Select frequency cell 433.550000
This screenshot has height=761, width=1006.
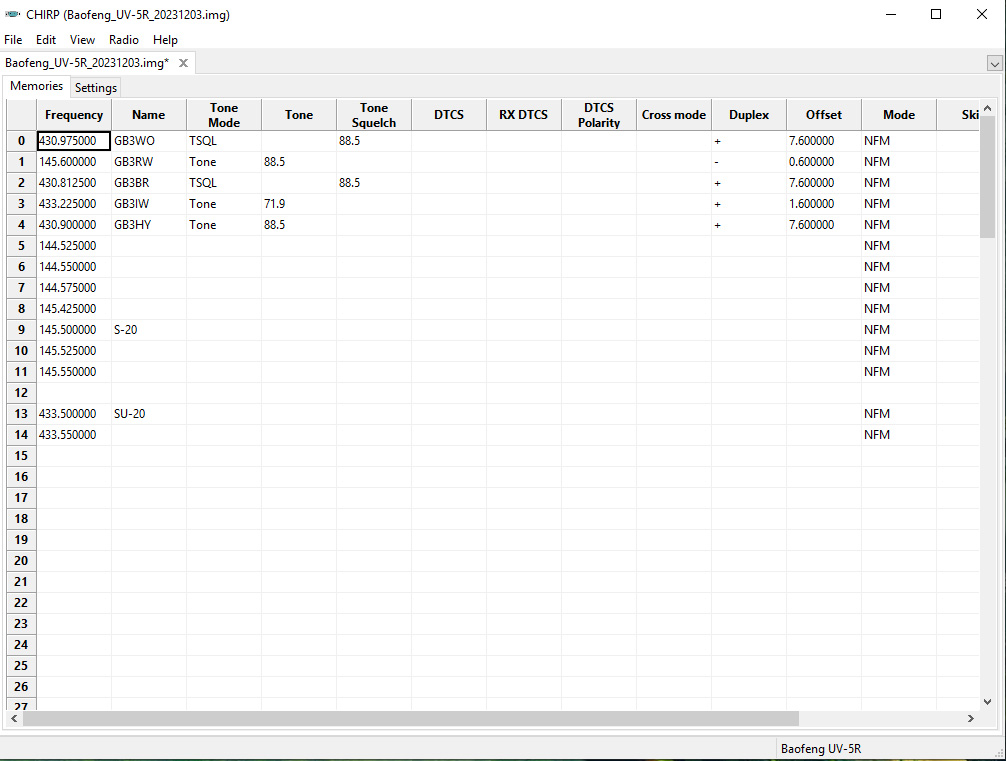coord(74,434)
